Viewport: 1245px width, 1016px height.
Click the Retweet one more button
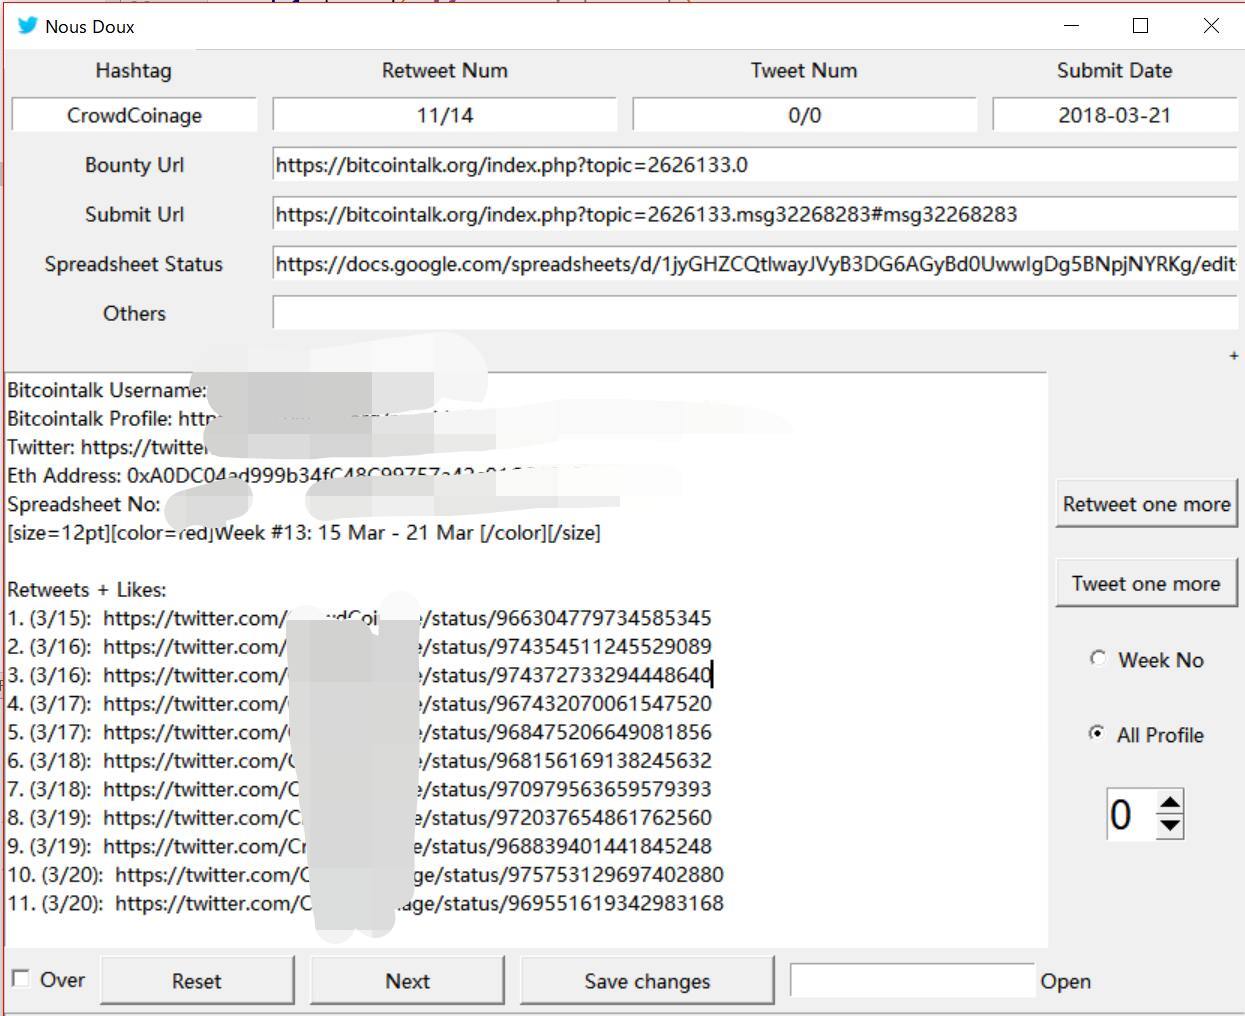(1146, 504)
